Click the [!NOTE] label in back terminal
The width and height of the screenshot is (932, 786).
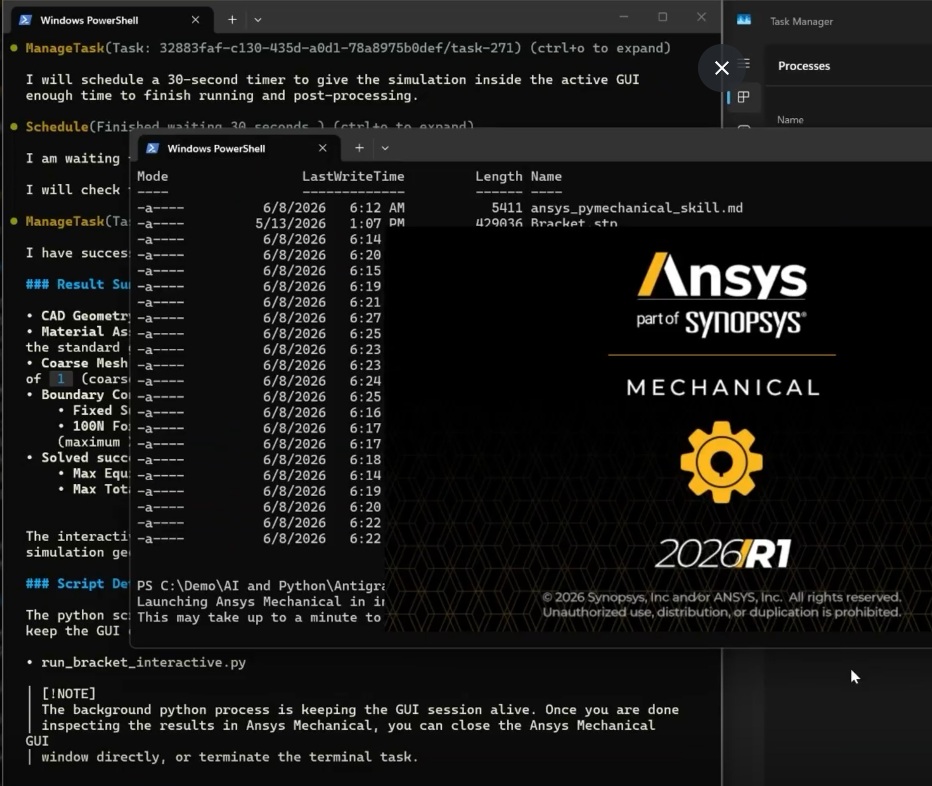68,694
